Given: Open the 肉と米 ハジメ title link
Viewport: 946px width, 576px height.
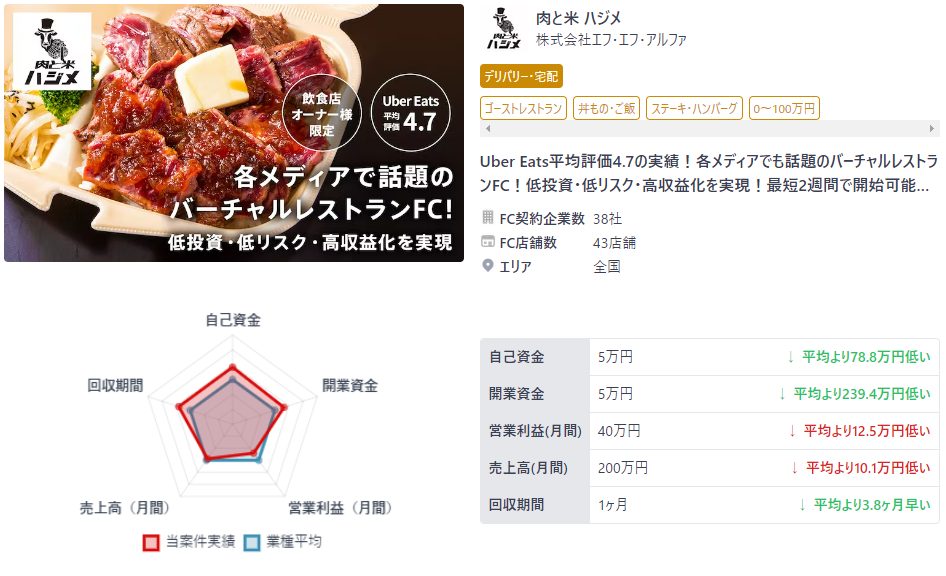Looking at the screenshot, I should tap(578, 18).
